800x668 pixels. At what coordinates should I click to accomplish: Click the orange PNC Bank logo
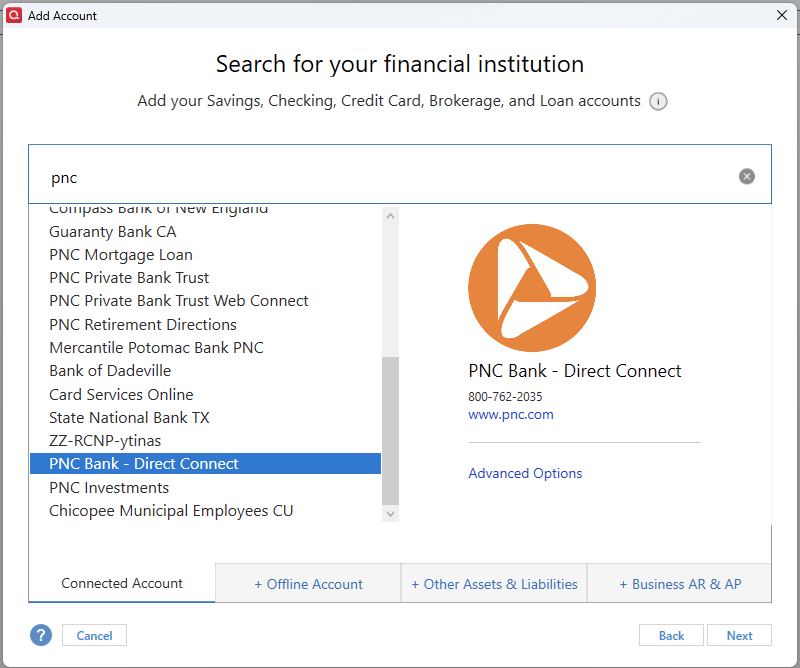click(x=532, y=288)
